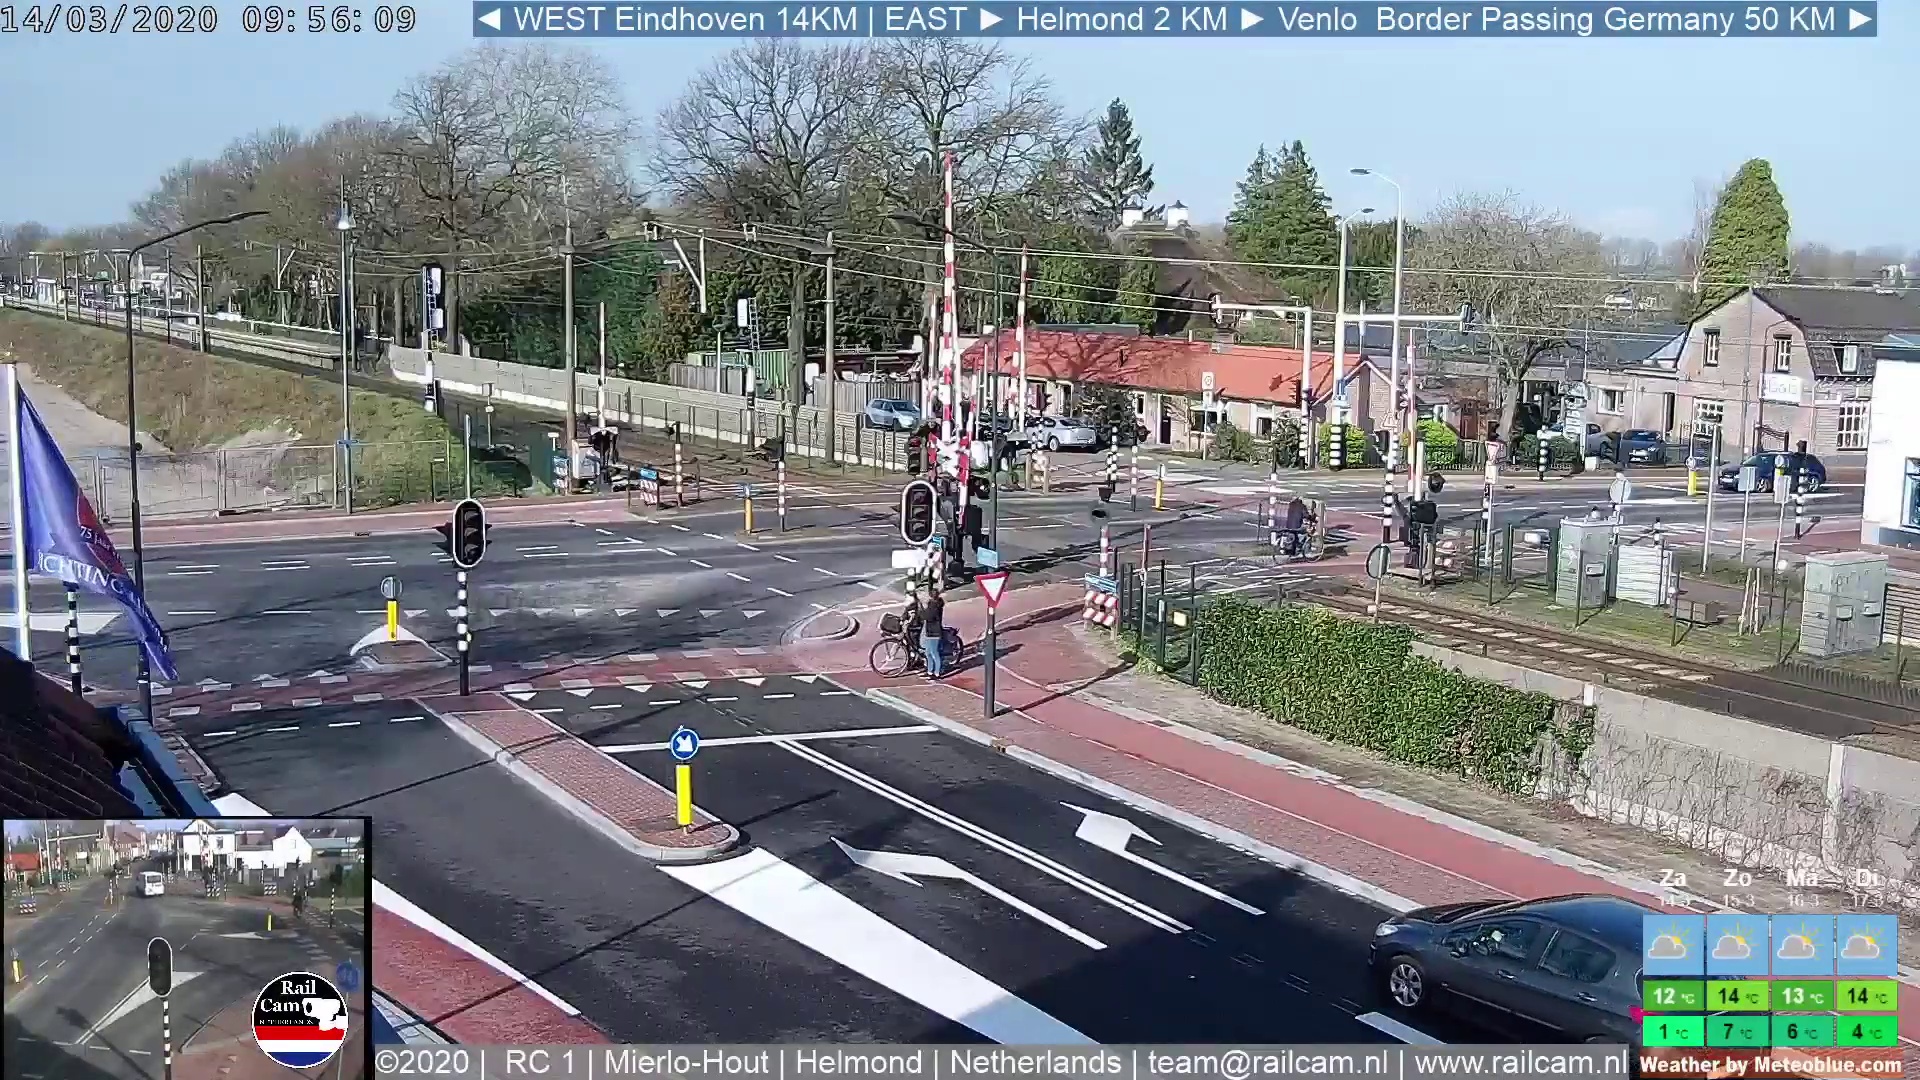Screen dimensions: 1920x1080
Task: Click the Weather by Meteoblue.com credit
Action: tap(1770, 1065)
